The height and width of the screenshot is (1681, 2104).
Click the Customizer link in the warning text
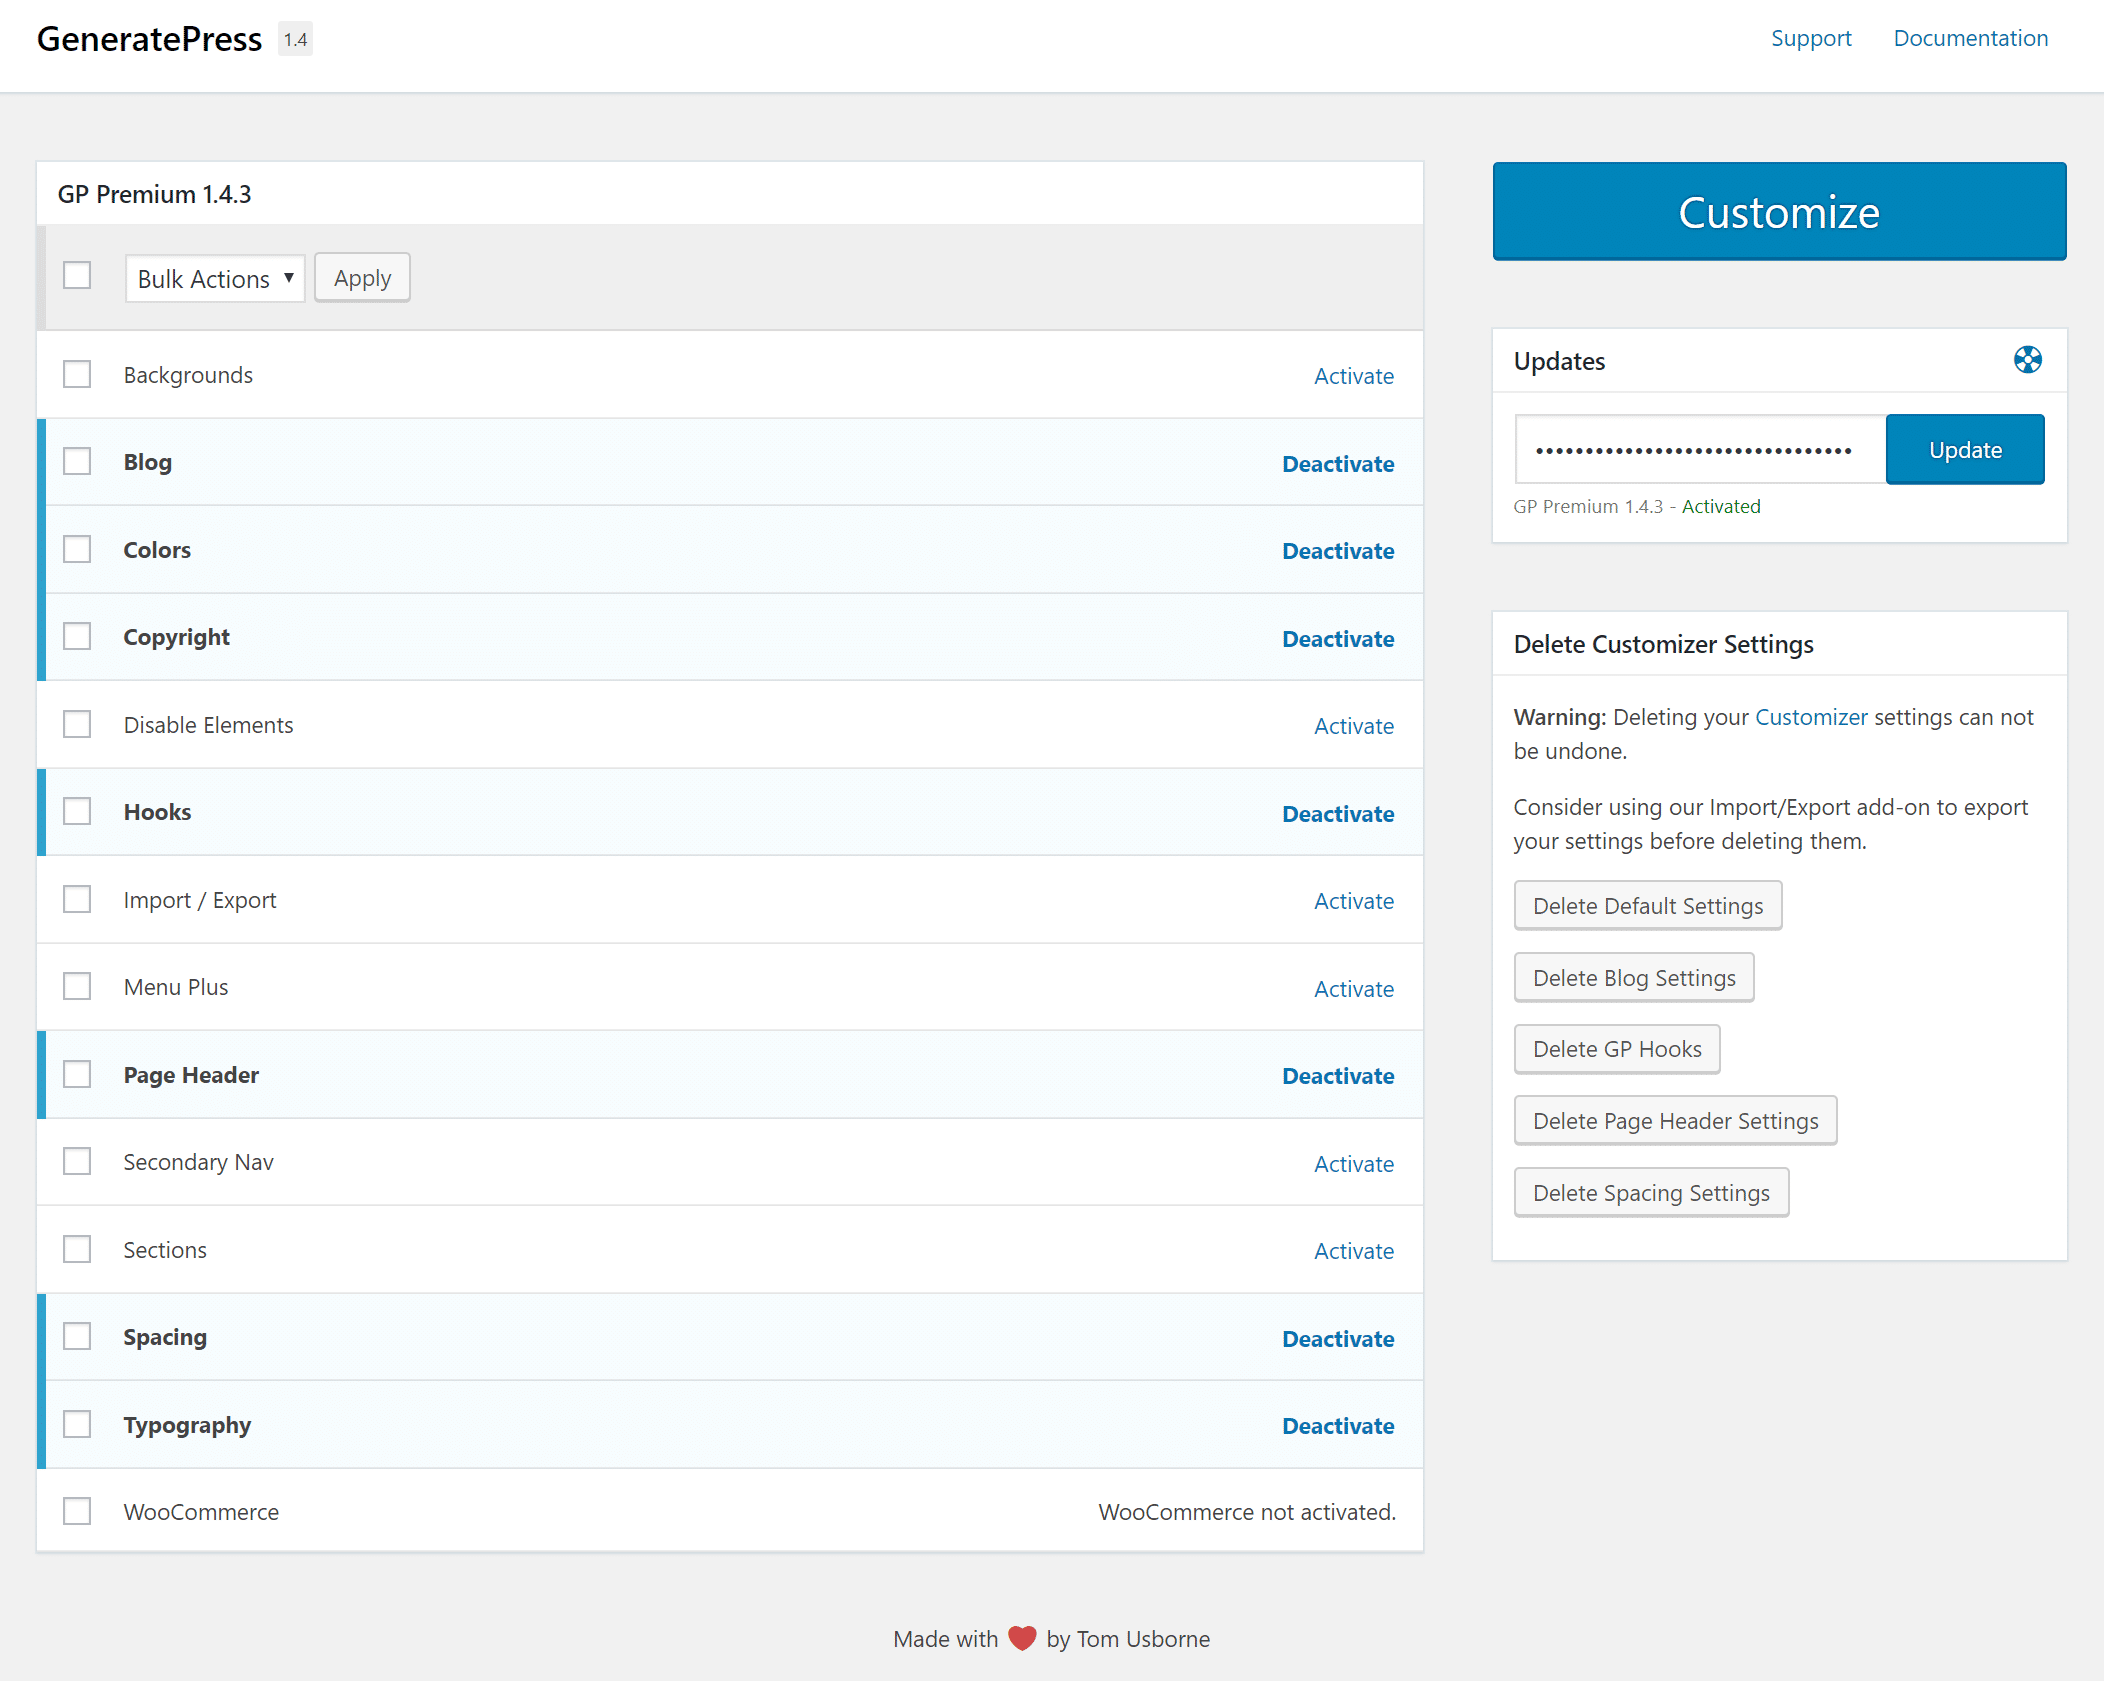1811,716
